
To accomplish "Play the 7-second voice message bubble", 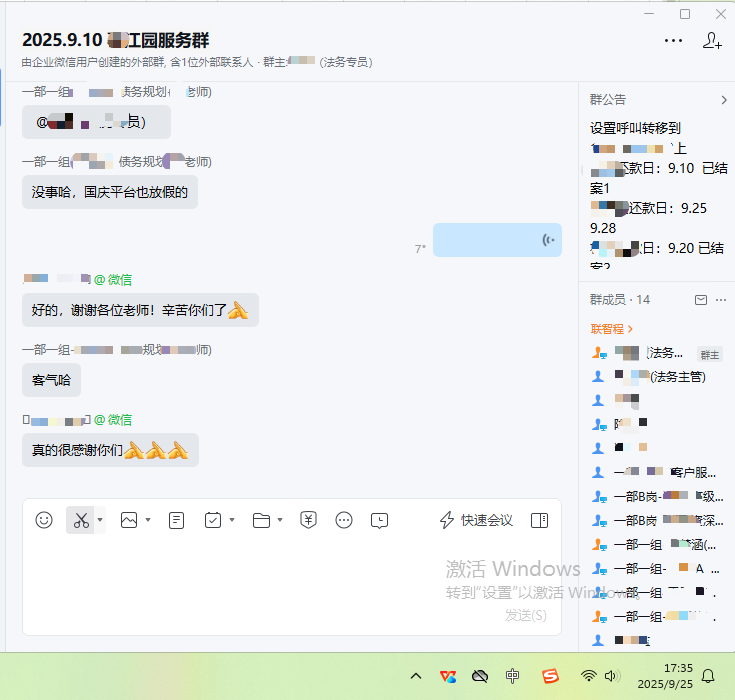I will click(x=497, y=240).
